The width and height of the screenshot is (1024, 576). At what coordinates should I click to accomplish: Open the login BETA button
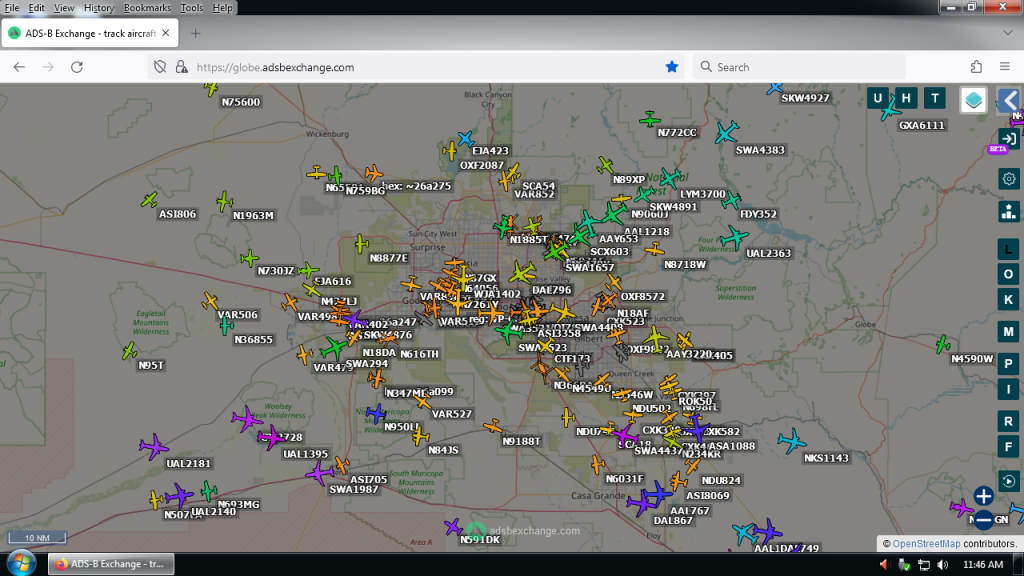1008,139
